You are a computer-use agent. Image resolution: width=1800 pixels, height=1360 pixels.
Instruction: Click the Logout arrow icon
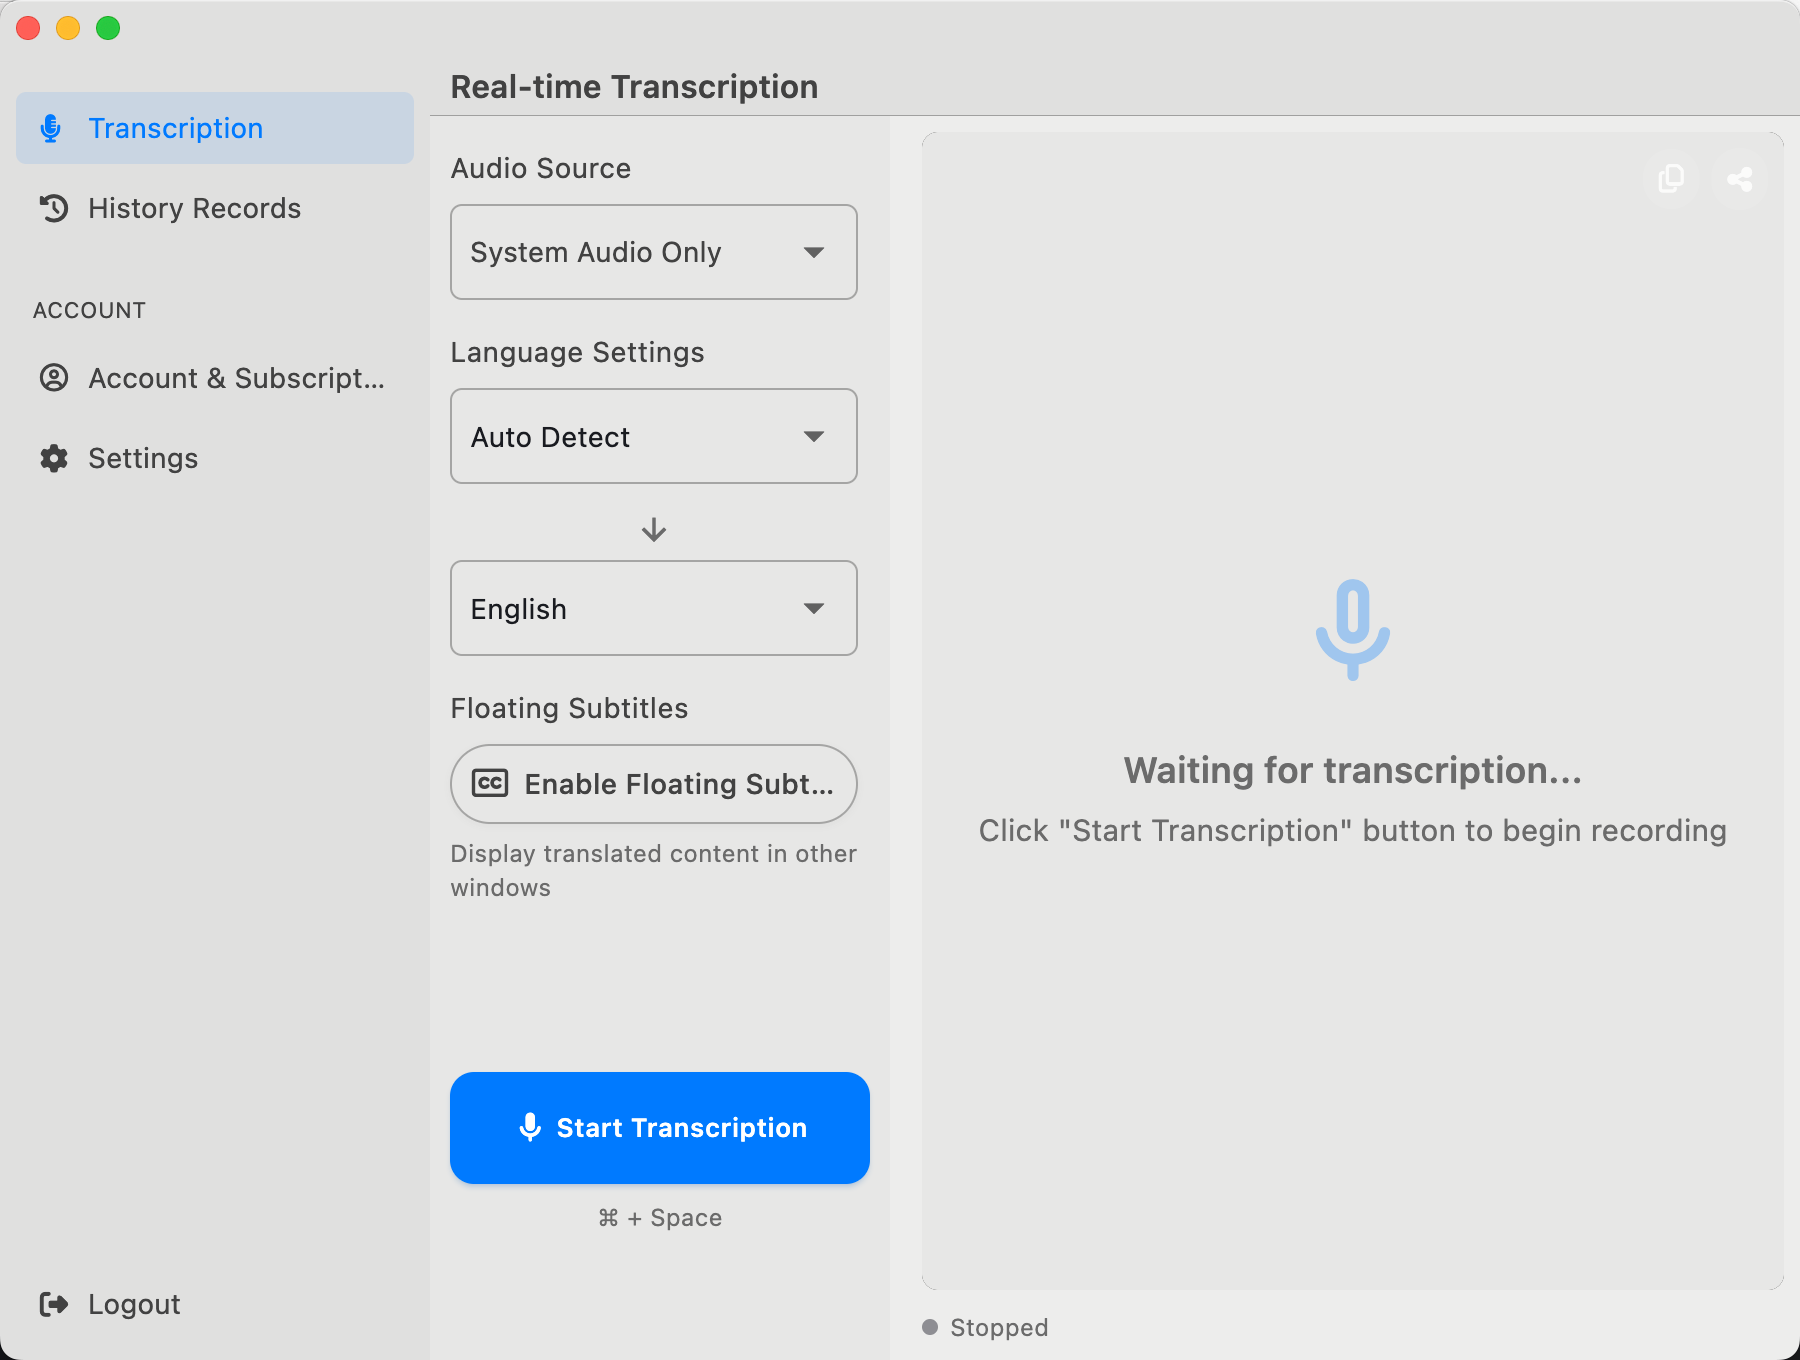click(54, 1303)
